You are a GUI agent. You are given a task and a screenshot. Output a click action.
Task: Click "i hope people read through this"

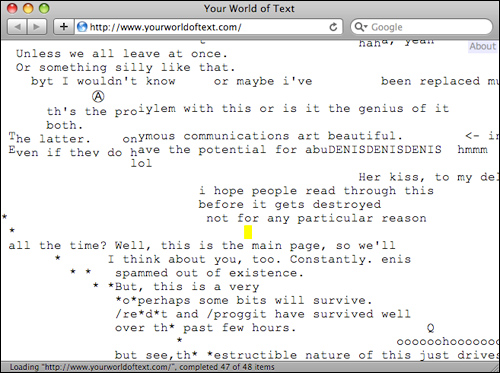coord(316,191)
